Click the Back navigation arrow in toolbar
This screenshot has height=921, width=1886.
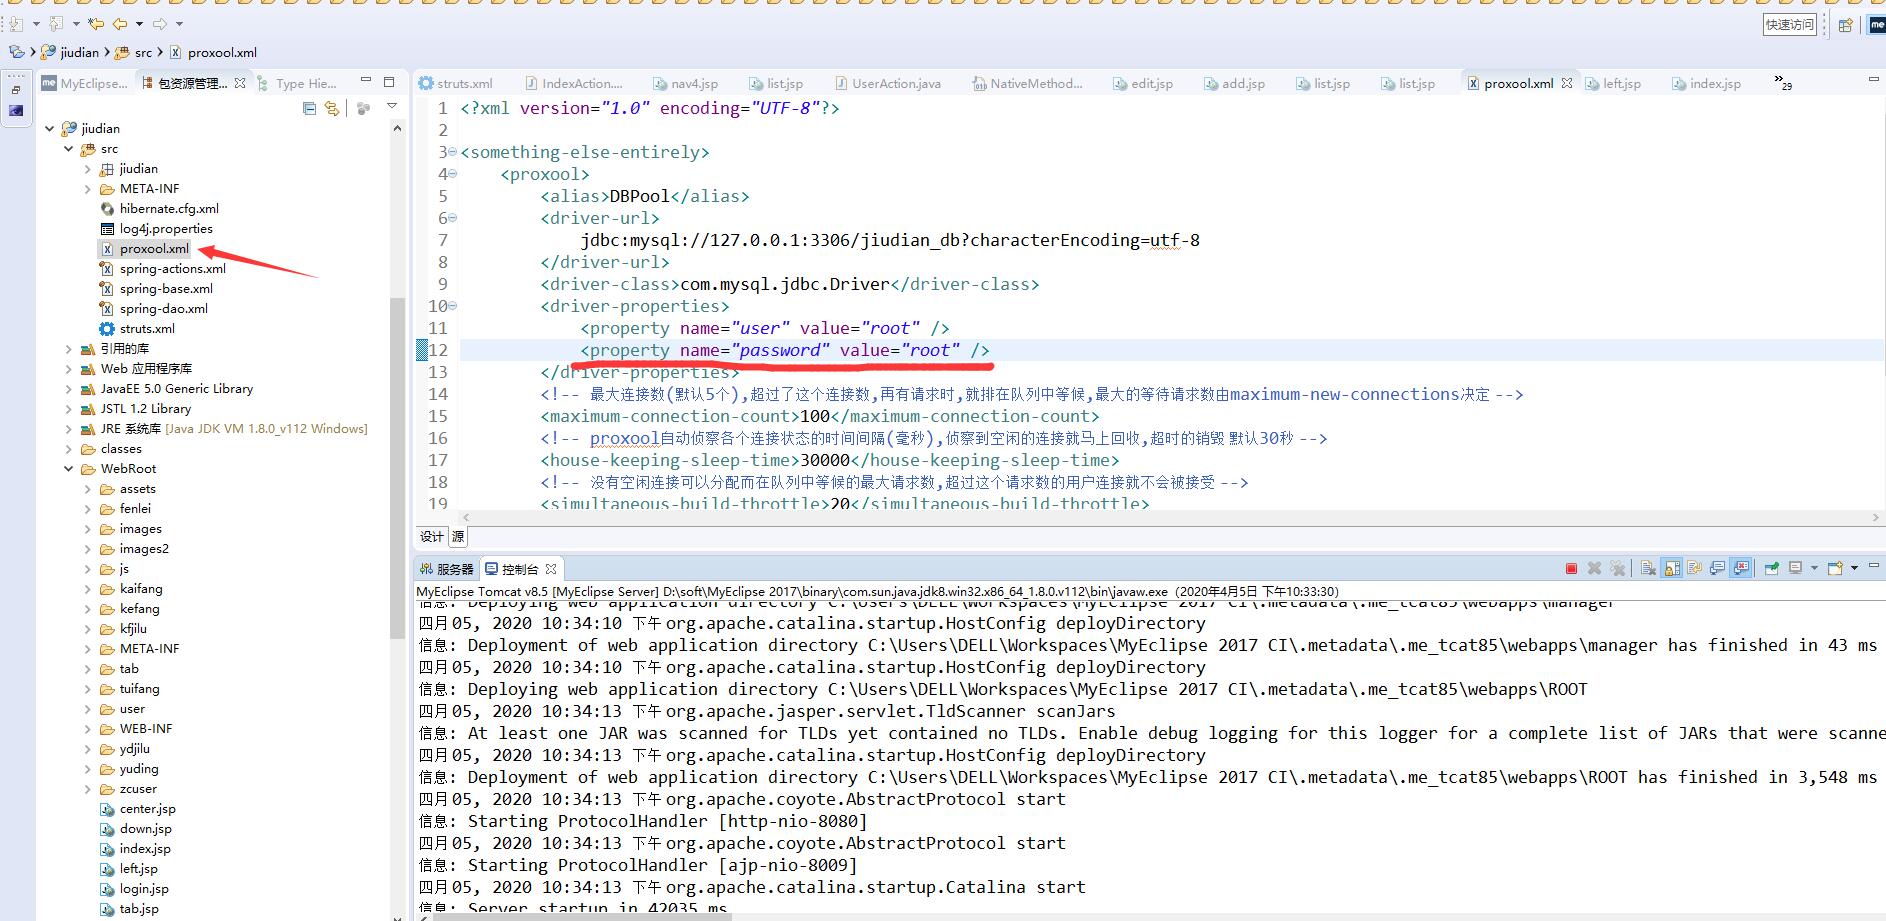[x=120, y=23]
